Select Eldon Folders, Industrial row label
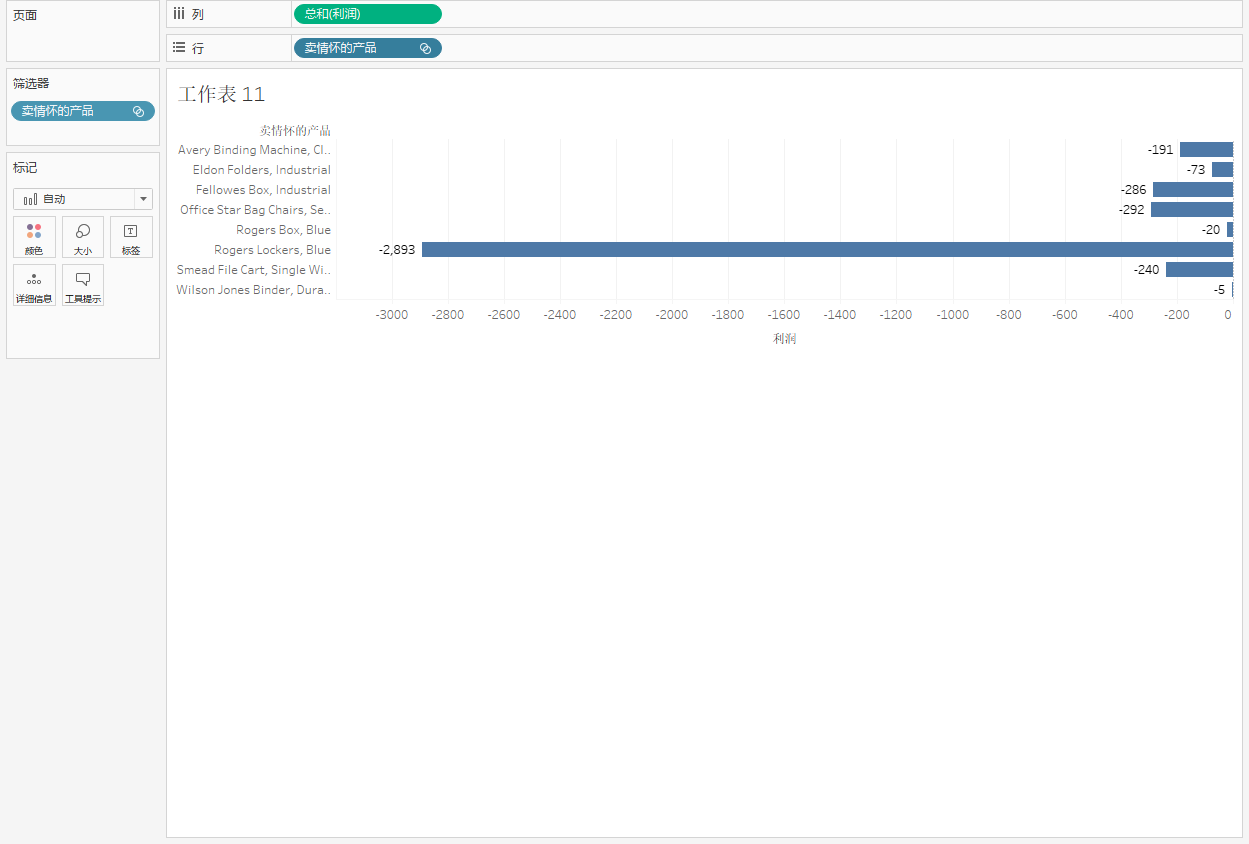The image size is (1249, 844). pyautogui.click(x=262, y=170)
